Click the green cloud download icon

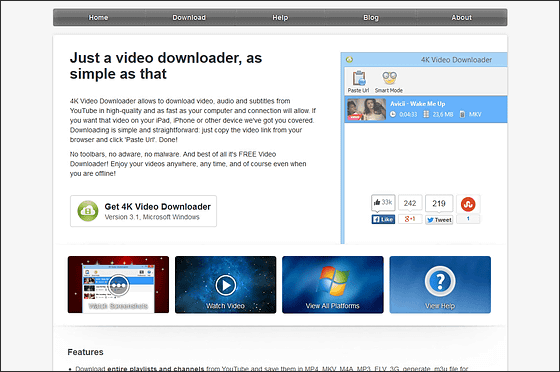coord(88,211)
